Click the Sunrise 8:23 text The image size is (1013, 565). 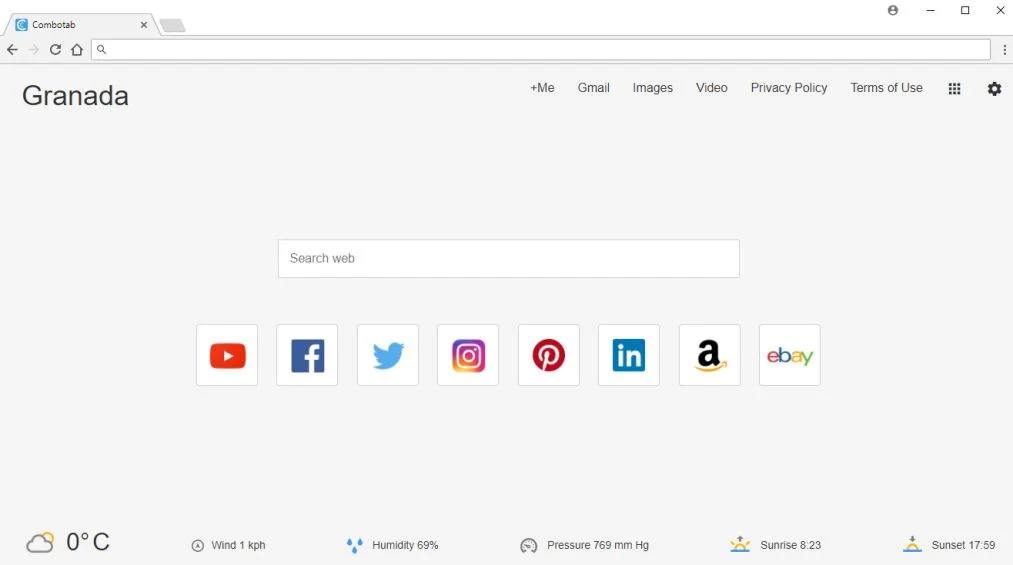pos(790,546)
